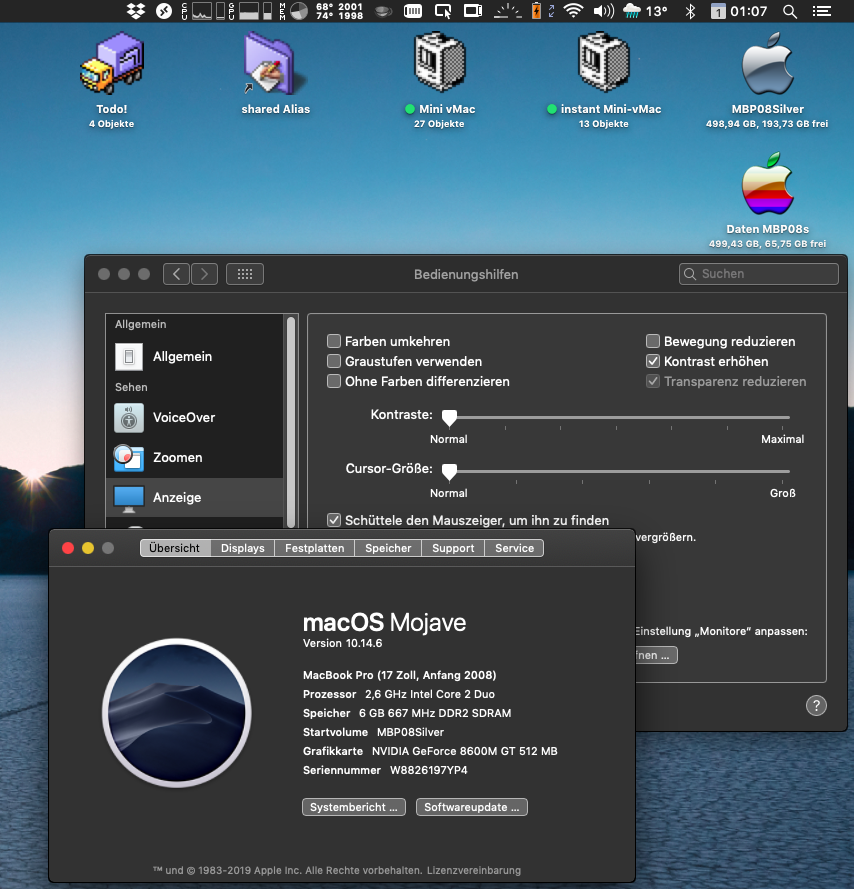The image size is (854, 889).
Task: Switch to the Übersicht tab
Action: tap(175, 548)
